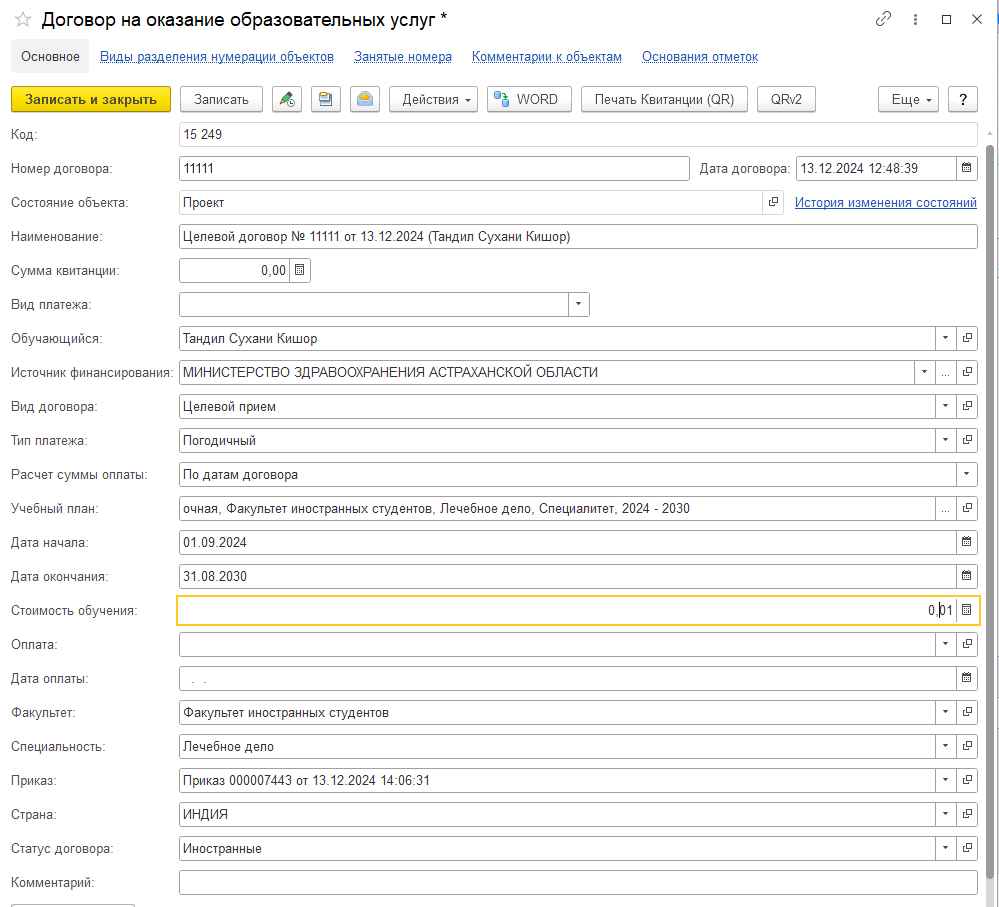The width and height of the screenshot is (999, 907).
Task: Open the Еще menu
Action: [908, 99]
